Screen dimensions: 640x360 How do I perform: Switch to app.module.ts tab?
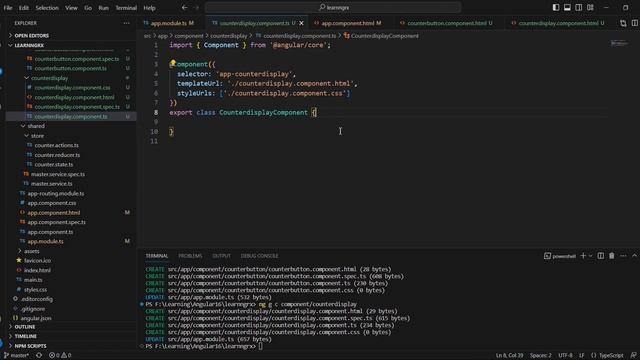click(169, 23)
